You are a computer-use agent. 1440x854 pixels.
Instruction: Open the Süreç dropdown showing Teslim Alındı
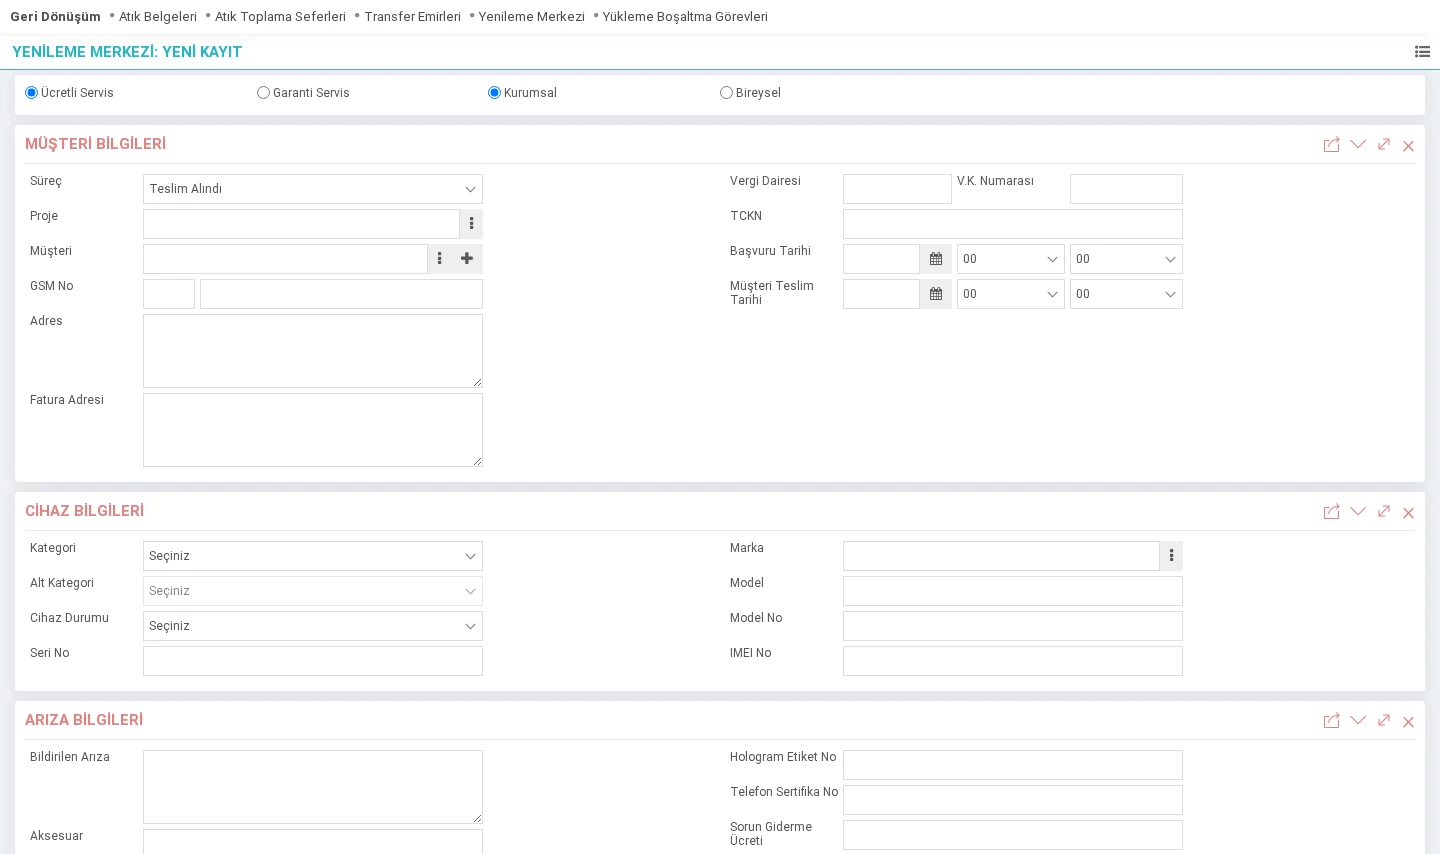point(313,189)
